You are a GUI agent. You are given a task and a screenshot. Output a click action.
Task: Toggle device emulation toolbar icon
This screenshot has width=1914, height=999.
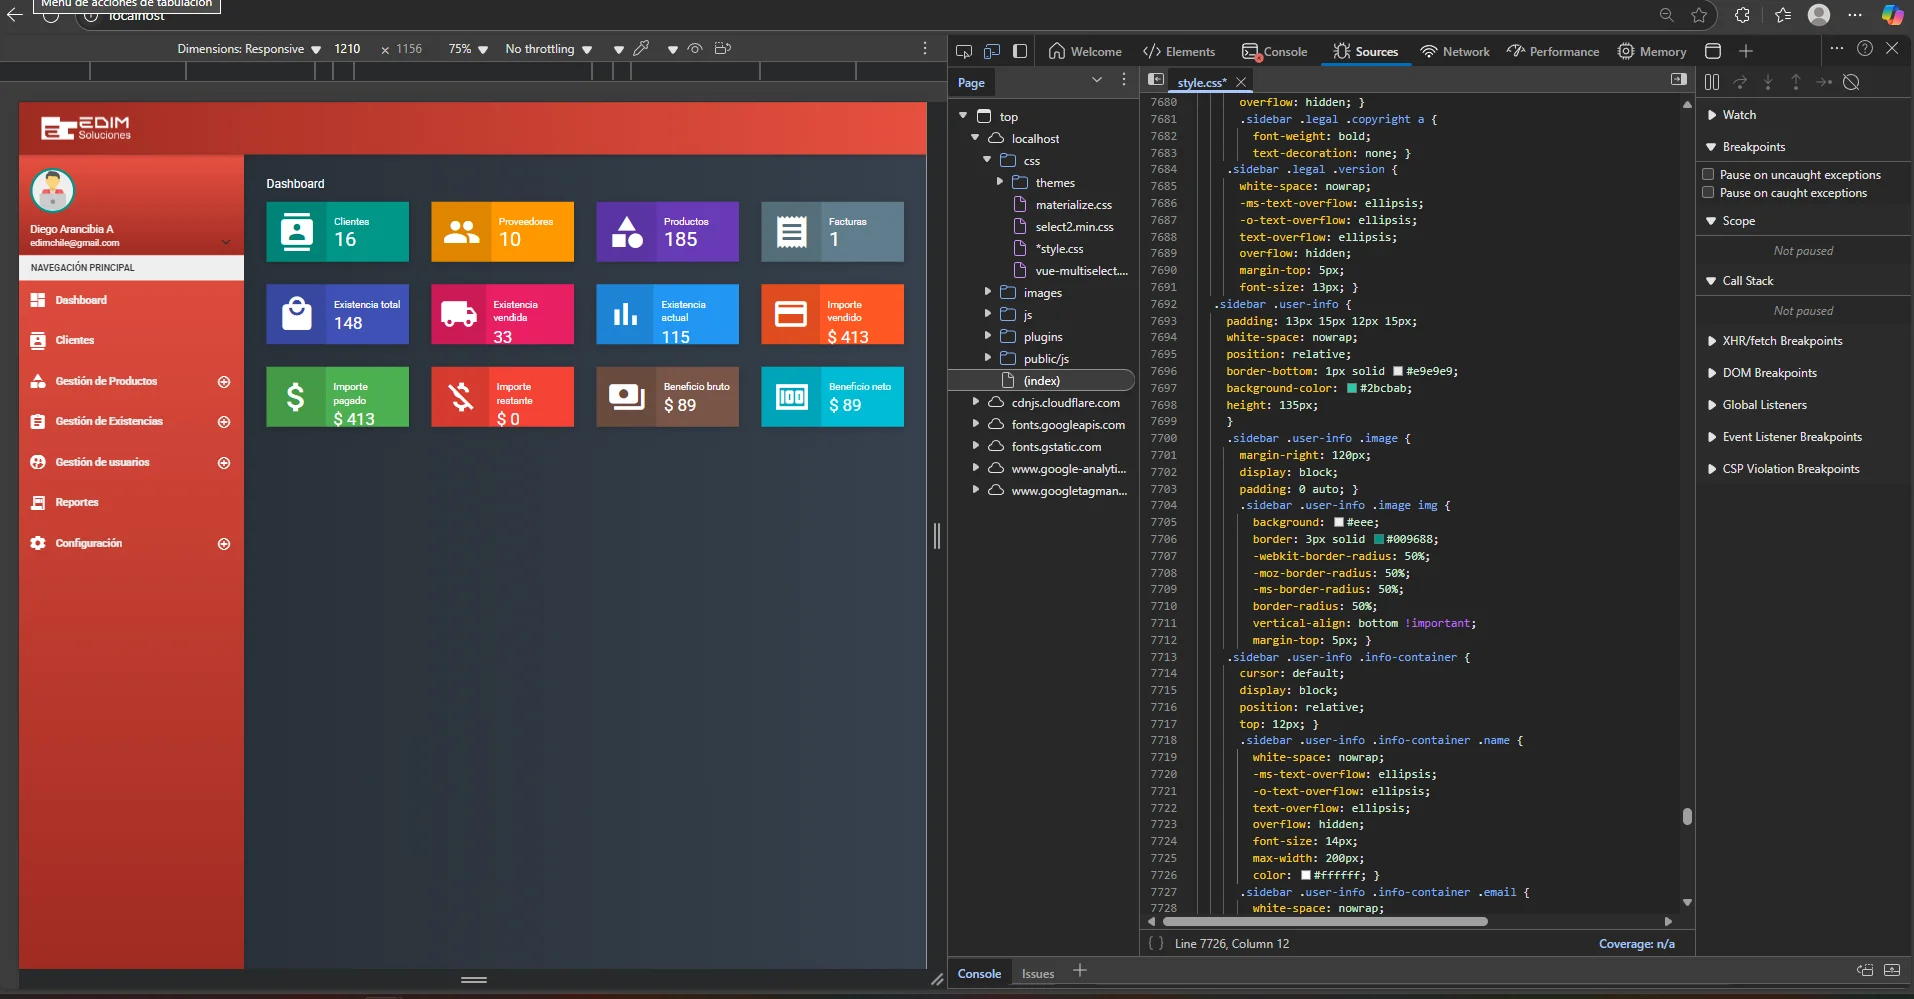click(x=992, y=51)
